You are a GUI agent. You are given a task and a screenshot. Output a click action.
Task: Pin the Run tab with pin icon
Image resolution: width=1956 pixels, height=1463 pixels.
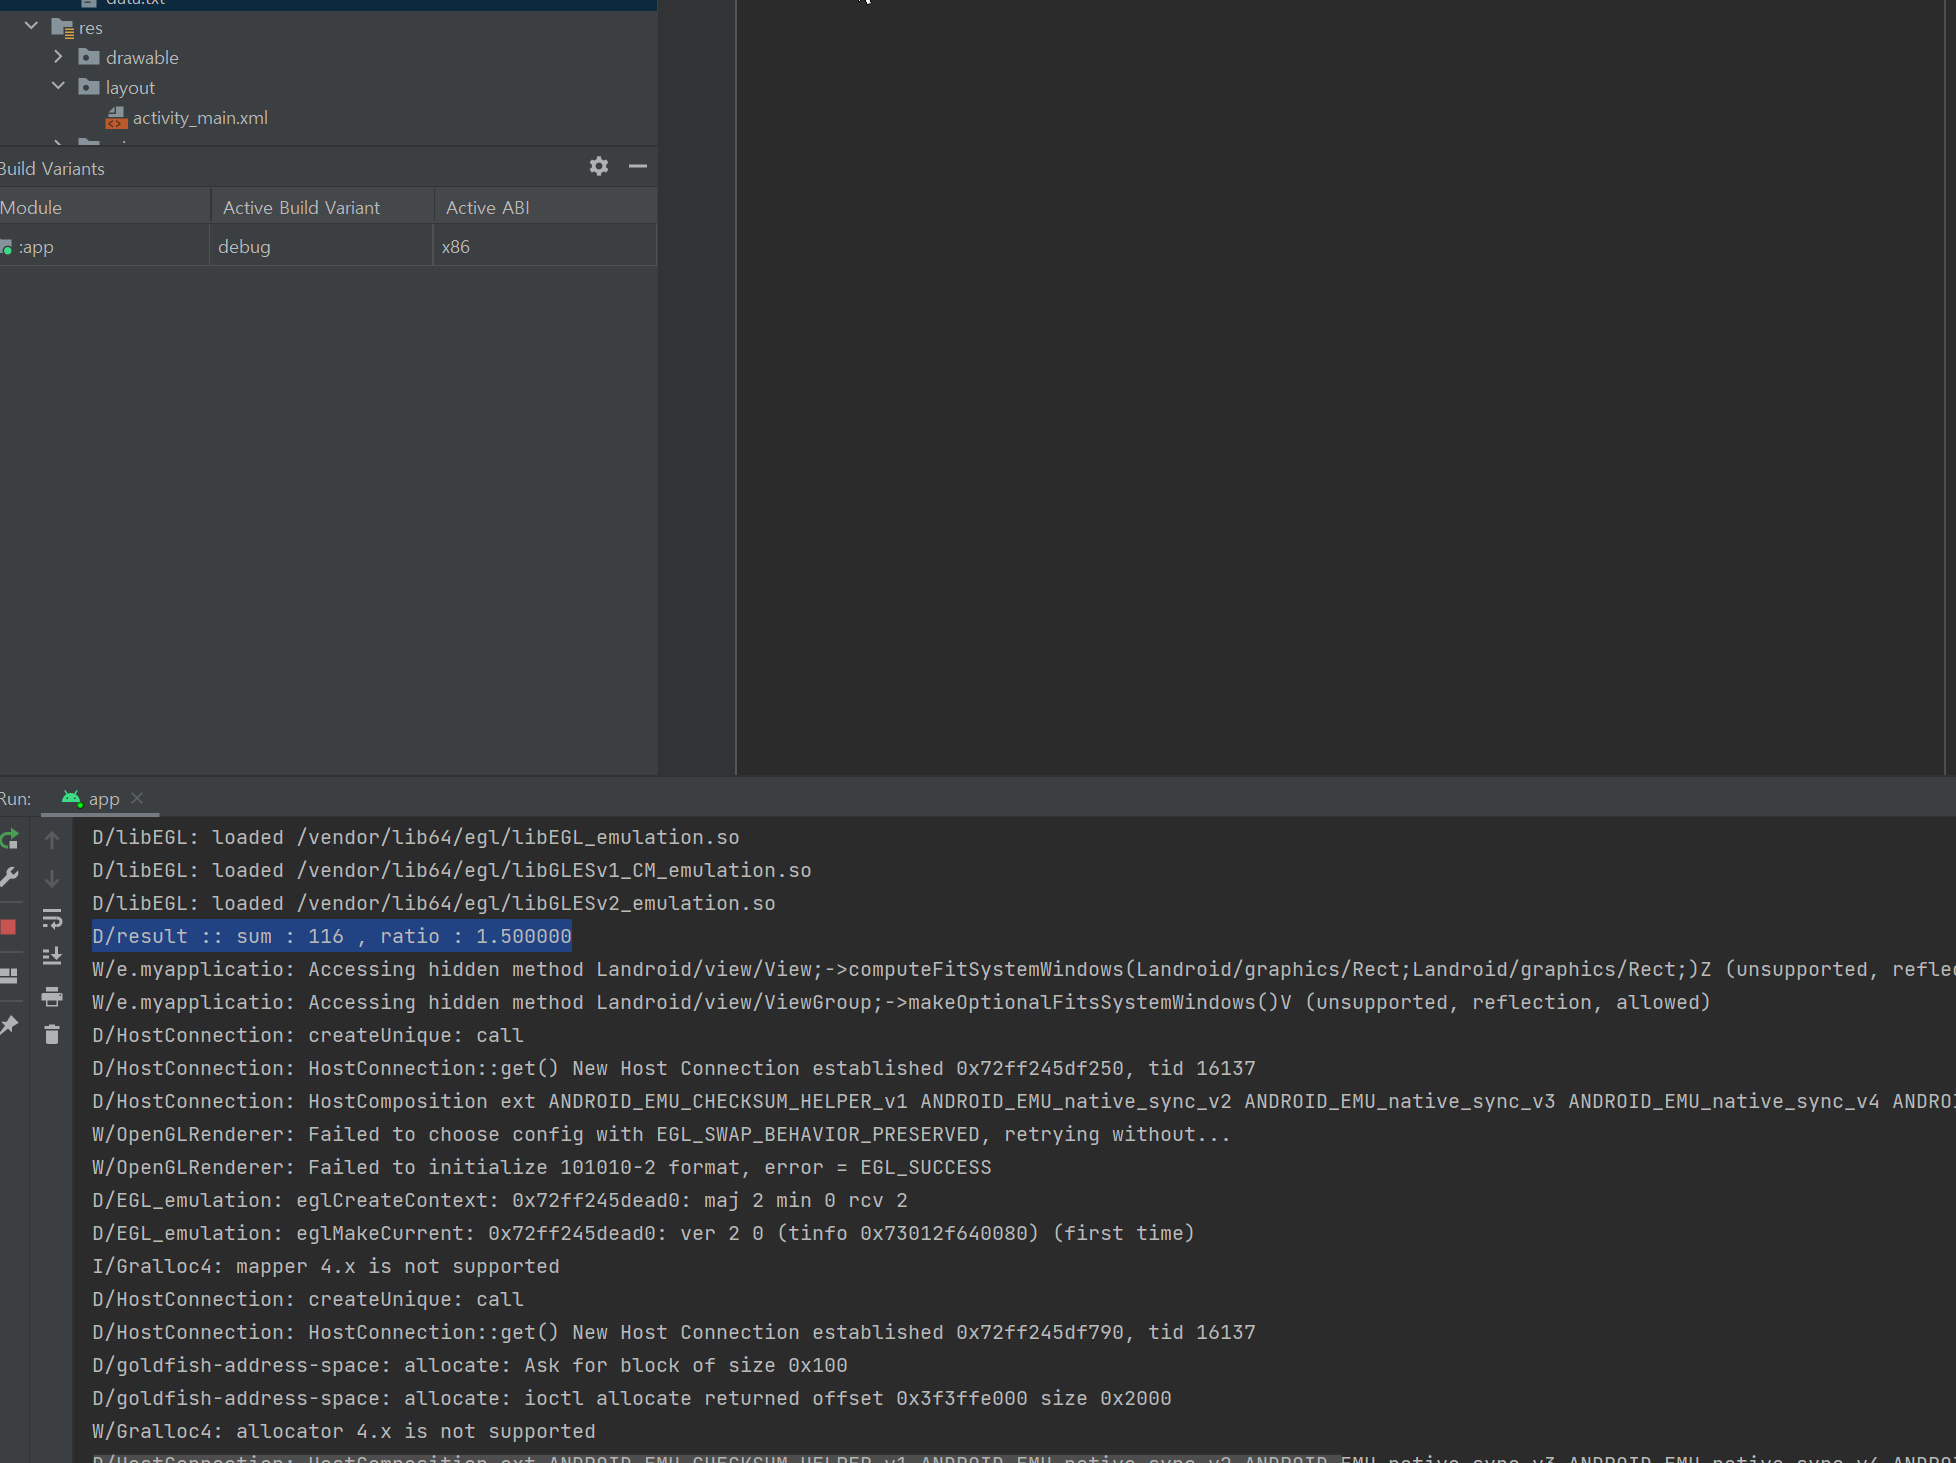click(9, 1026)
